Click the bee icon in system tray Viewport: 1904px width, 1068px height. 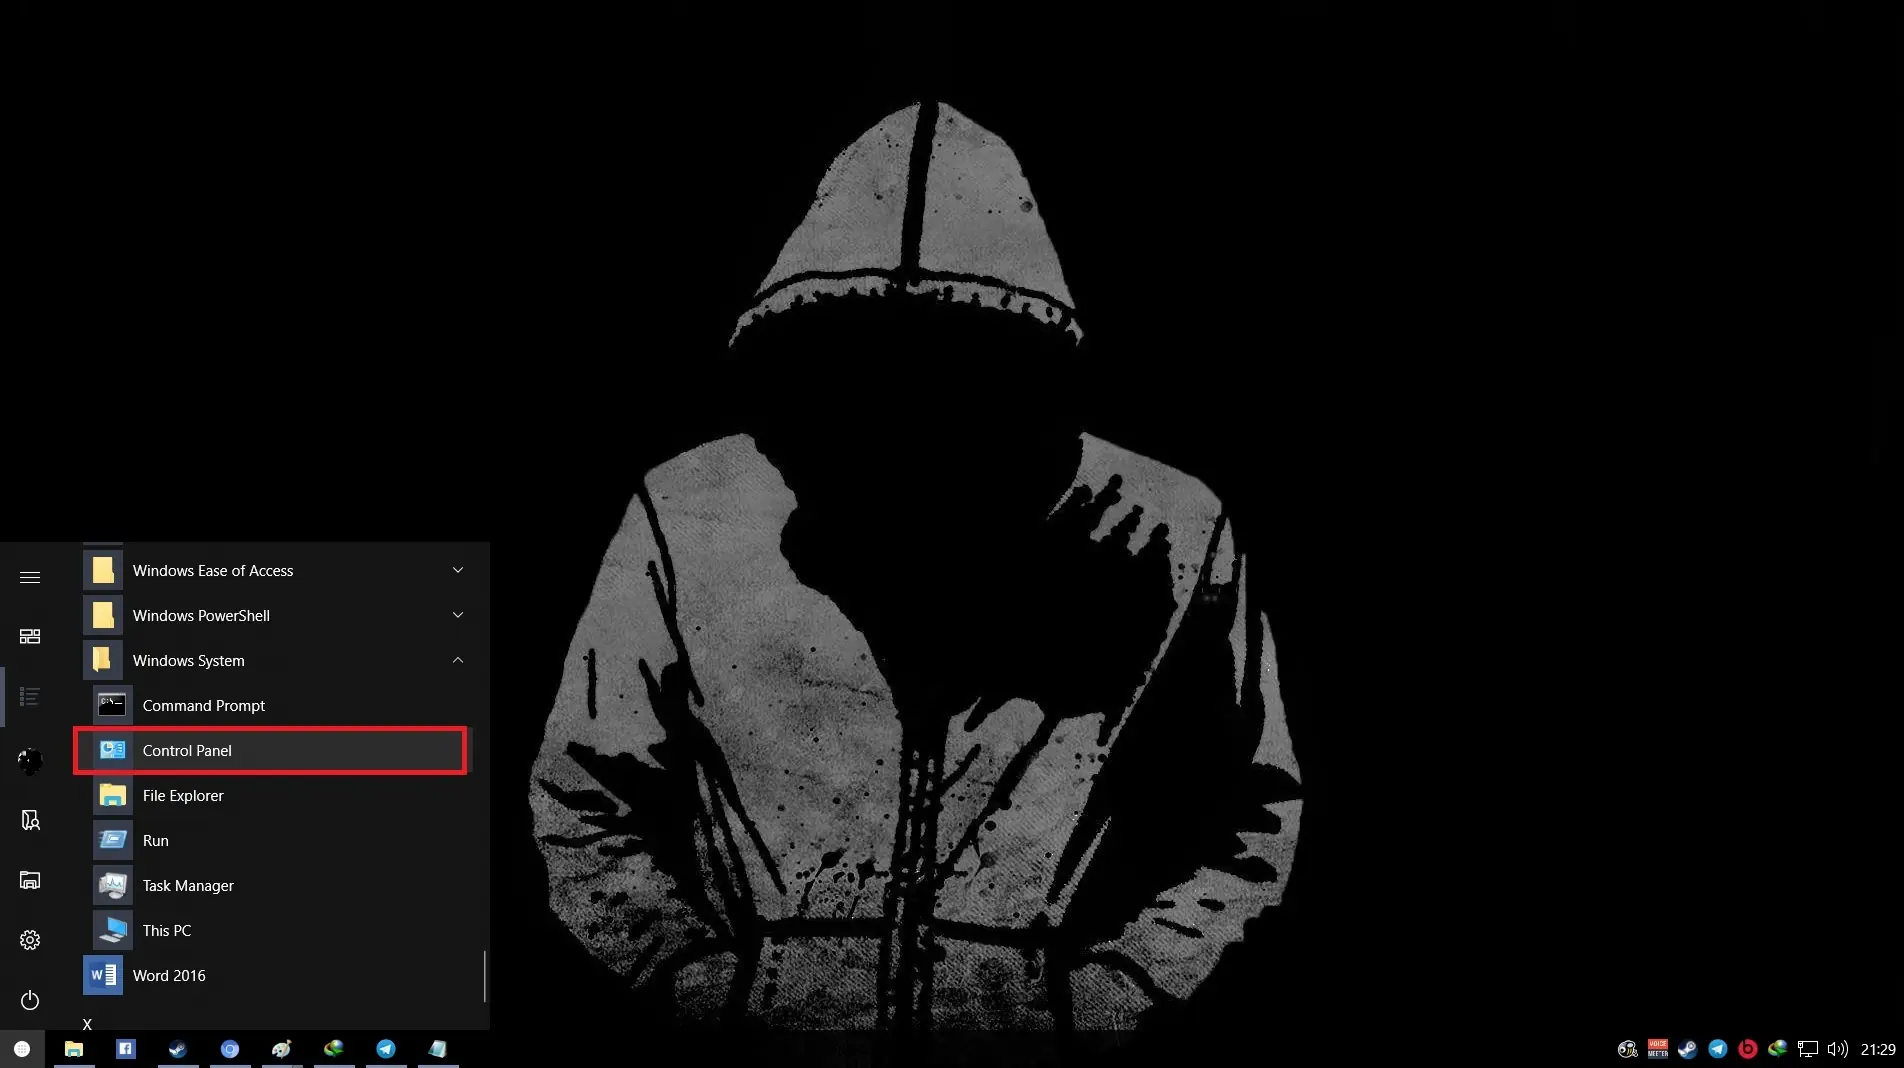pyautogui.click(x=1627, y=1049)
